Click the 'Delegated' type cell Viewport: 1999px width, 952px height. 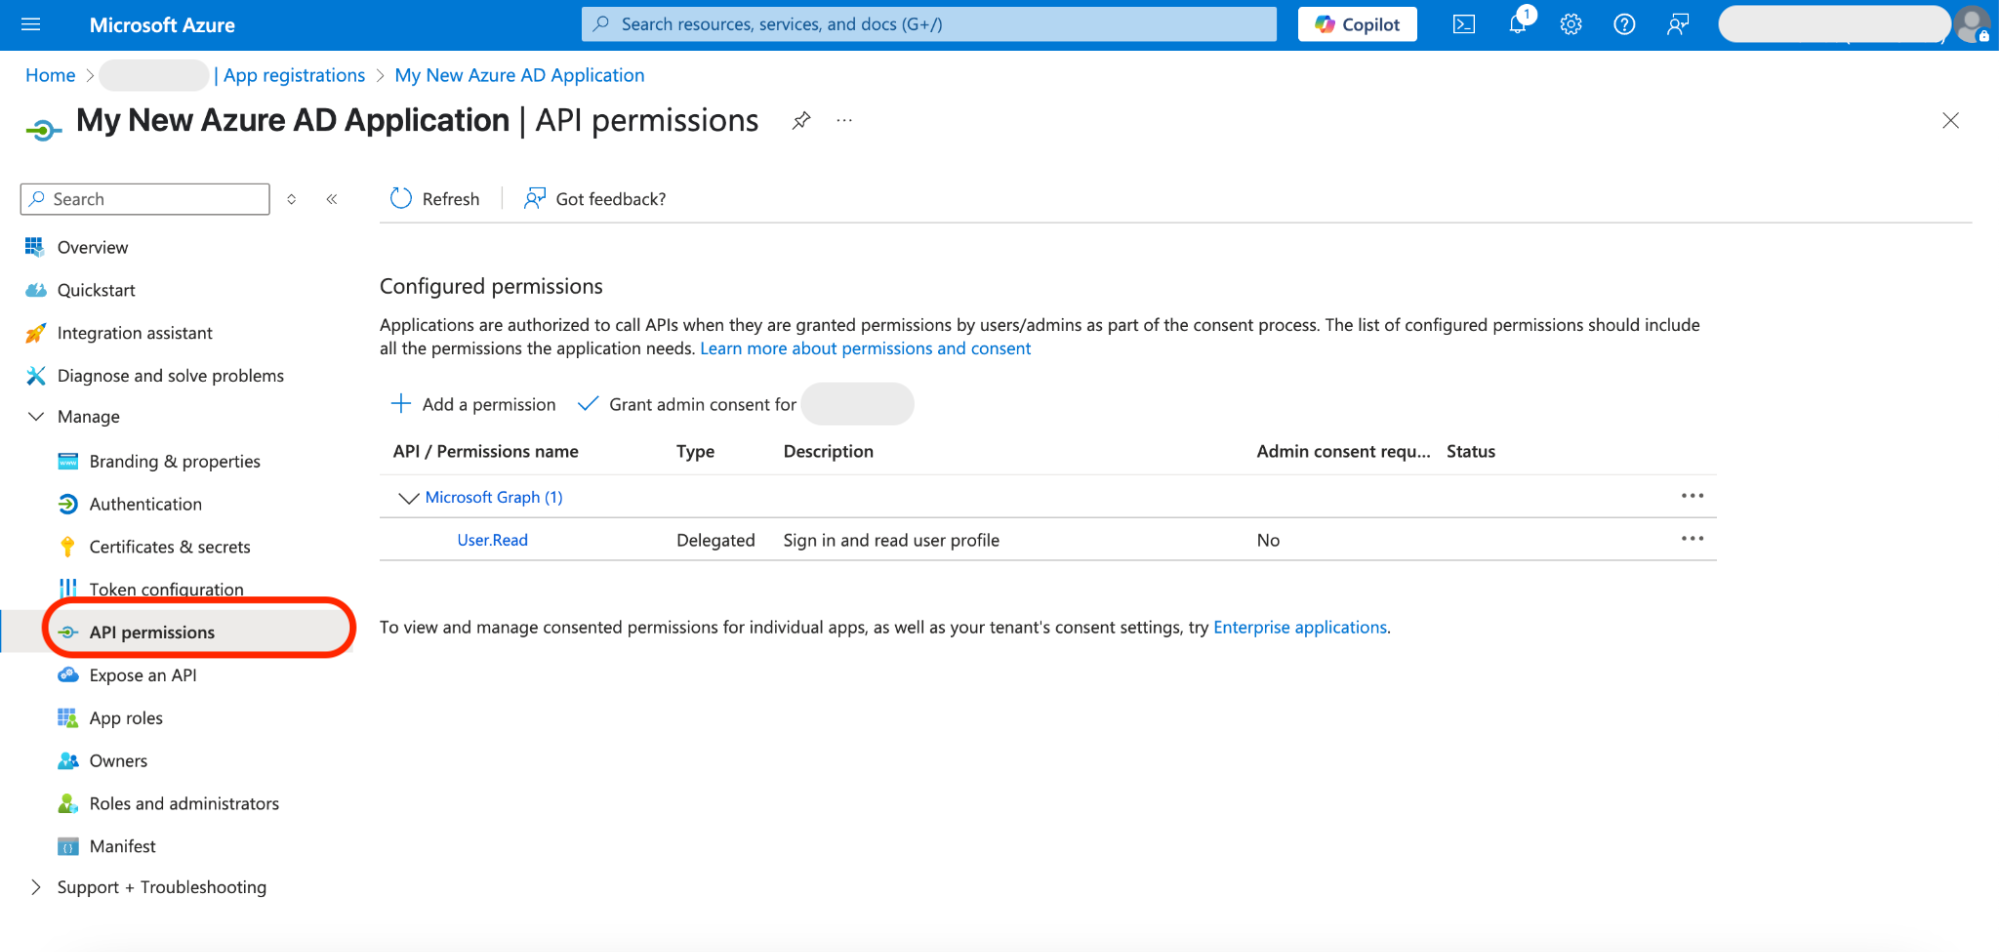716,540
